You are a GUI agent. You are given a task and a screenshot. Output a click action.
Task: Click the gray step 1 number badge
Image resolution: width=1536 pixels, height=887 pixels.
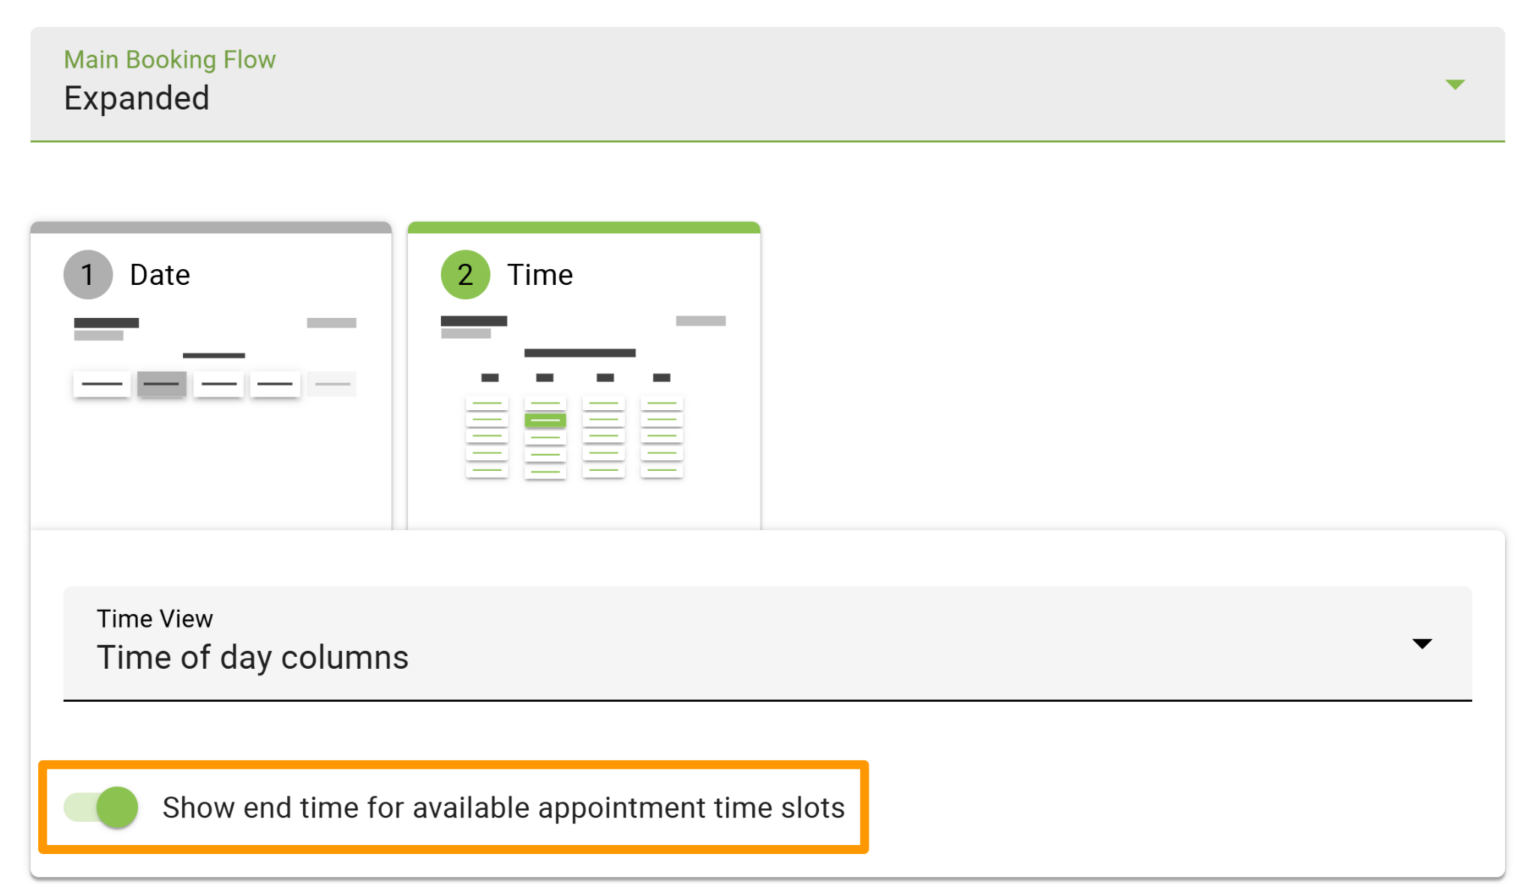88,274
